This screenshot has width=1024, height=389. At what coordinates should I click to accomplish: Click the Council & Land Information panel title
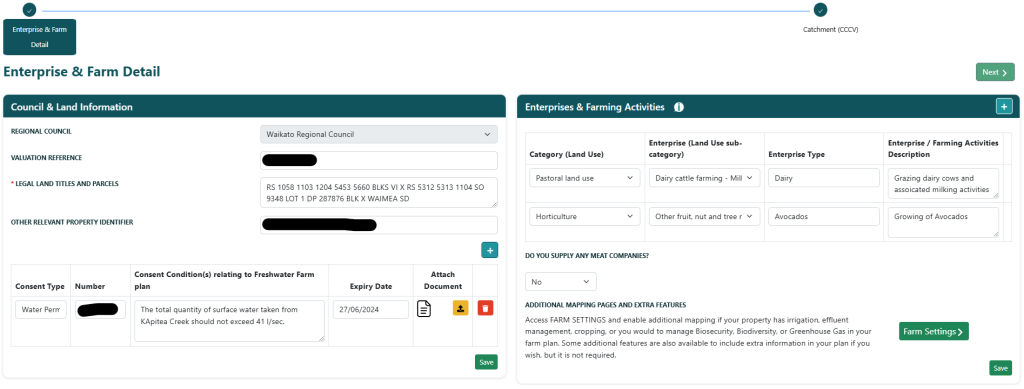click(72, 107)
